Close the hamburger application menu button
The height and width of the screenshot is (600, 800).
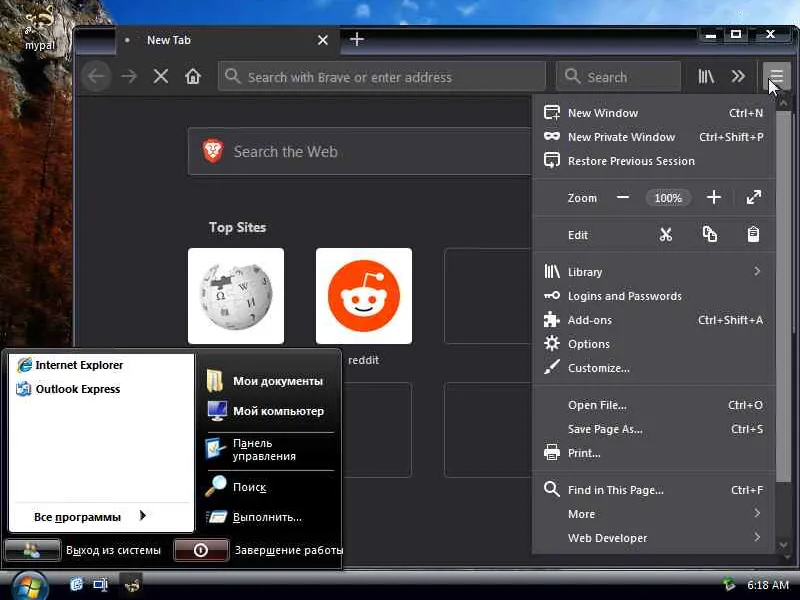point(776,77)
